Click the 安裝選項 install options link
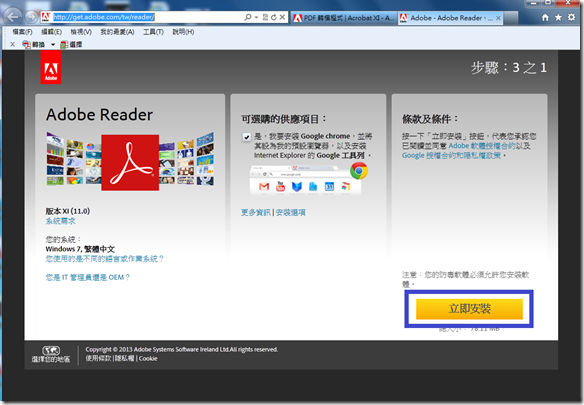This screenshot has width=584, height=405. click(x=291, y=212)
